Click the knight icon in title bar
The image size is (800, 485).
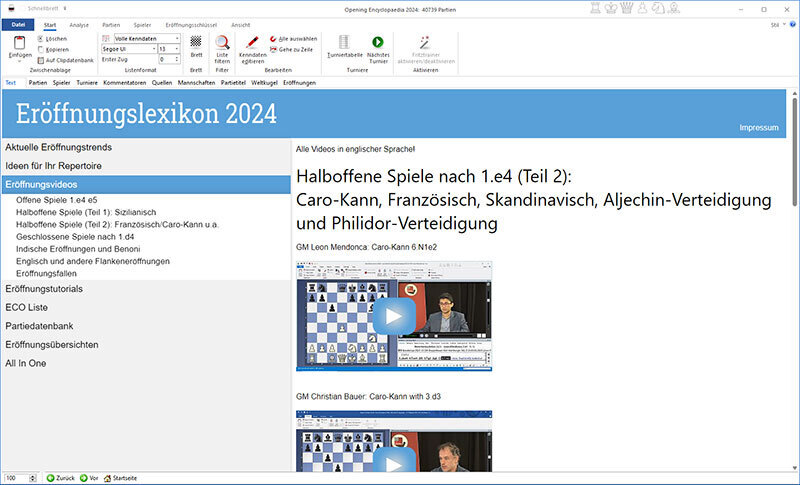[x=658, y=8]
